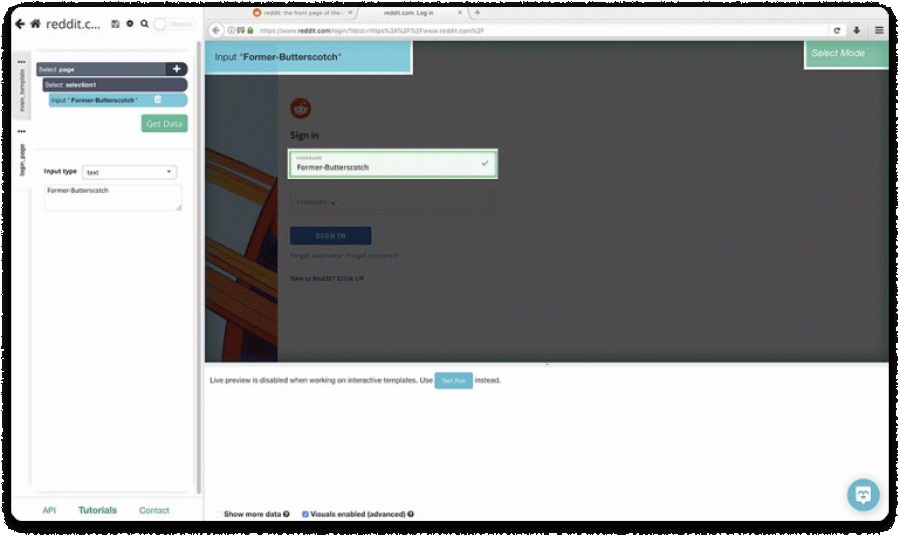The height and width of the screenshot is (537, 900).
Task: Open the Contact link
Action: tap(154, 510)
